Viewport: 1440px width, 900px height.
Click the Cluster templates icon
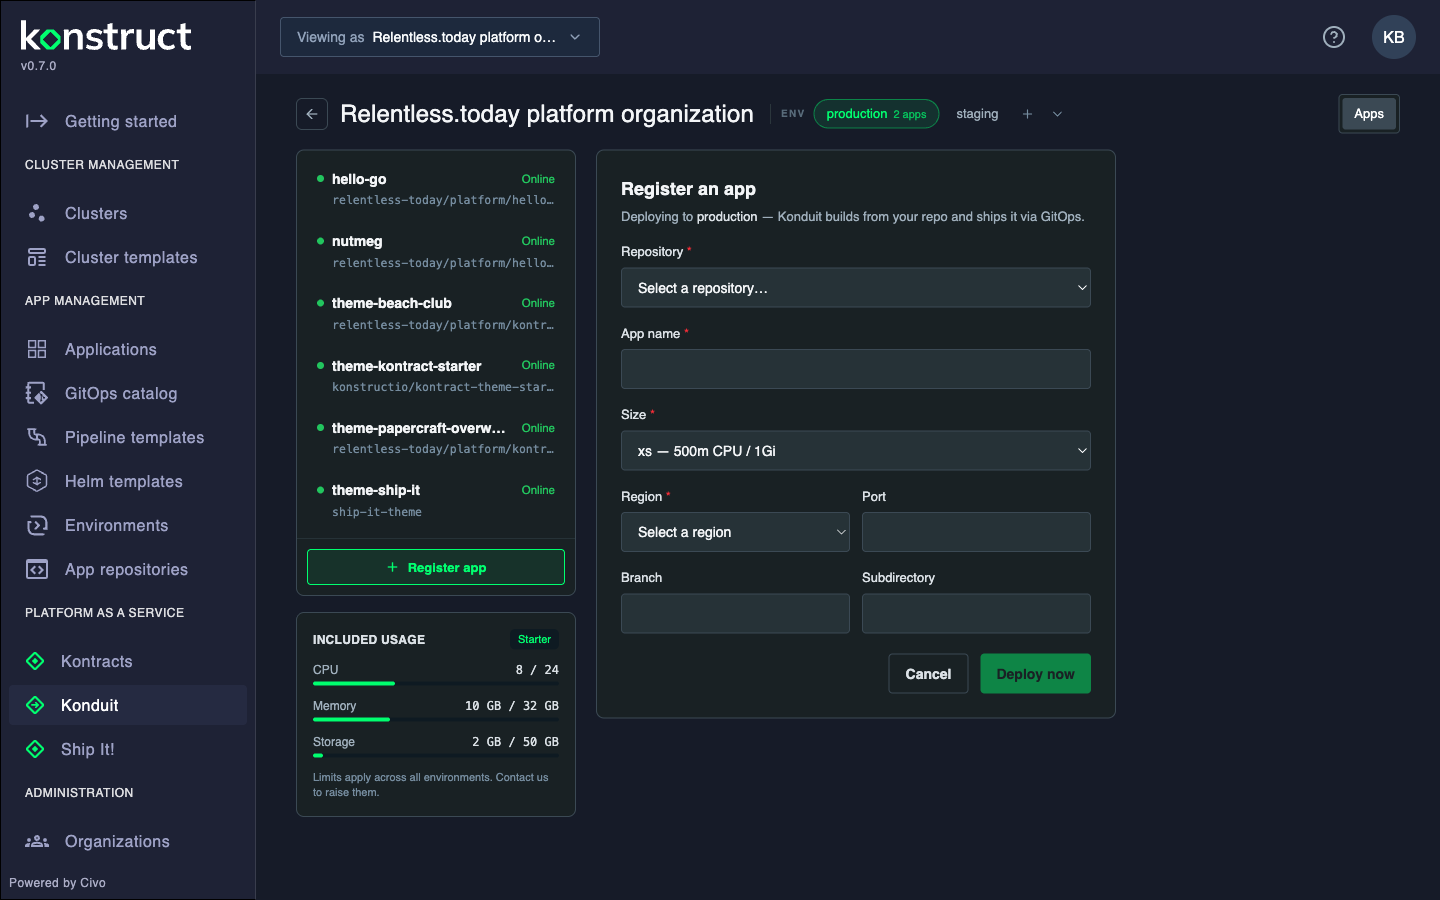pos(37,257)
